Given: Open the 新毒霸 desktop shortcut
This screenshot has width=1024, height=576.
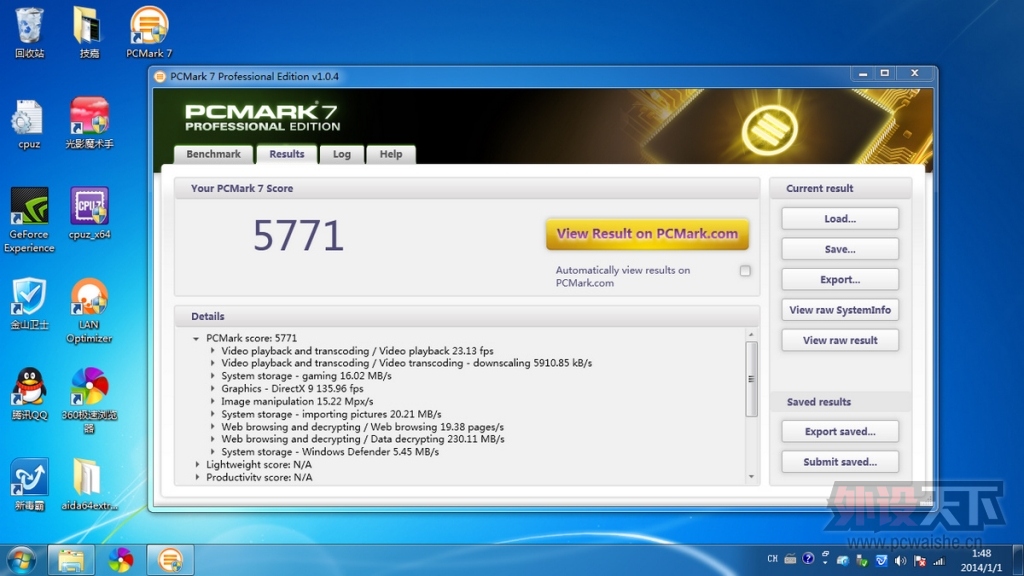Looking at the screenshot, I should click(29, 484).
